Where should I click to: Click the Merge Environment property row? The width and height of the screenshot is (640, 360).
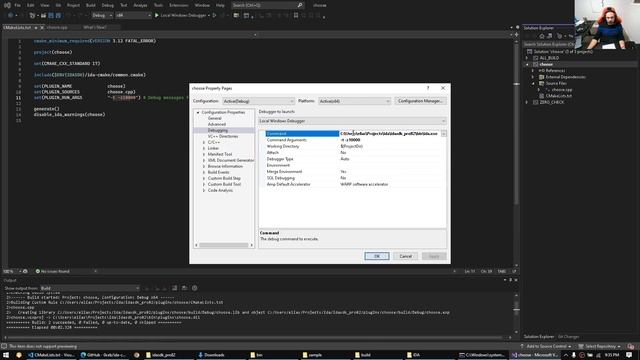(x=352, y=171)
